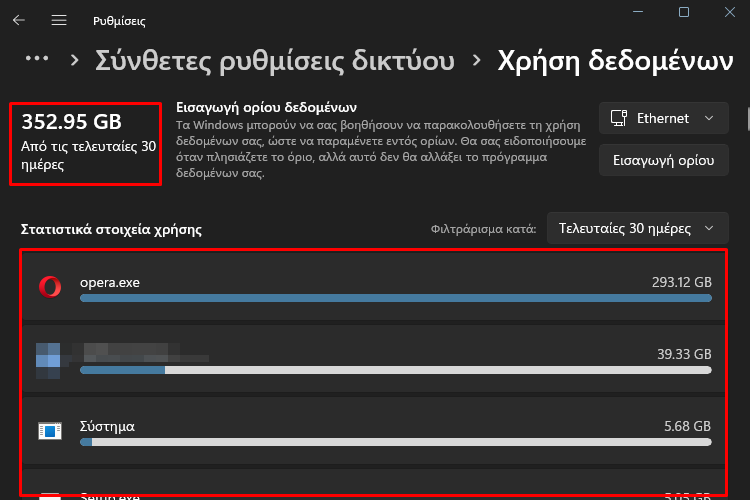Click the Εισαγωγή ορίου δεδομένων heading

266,107
